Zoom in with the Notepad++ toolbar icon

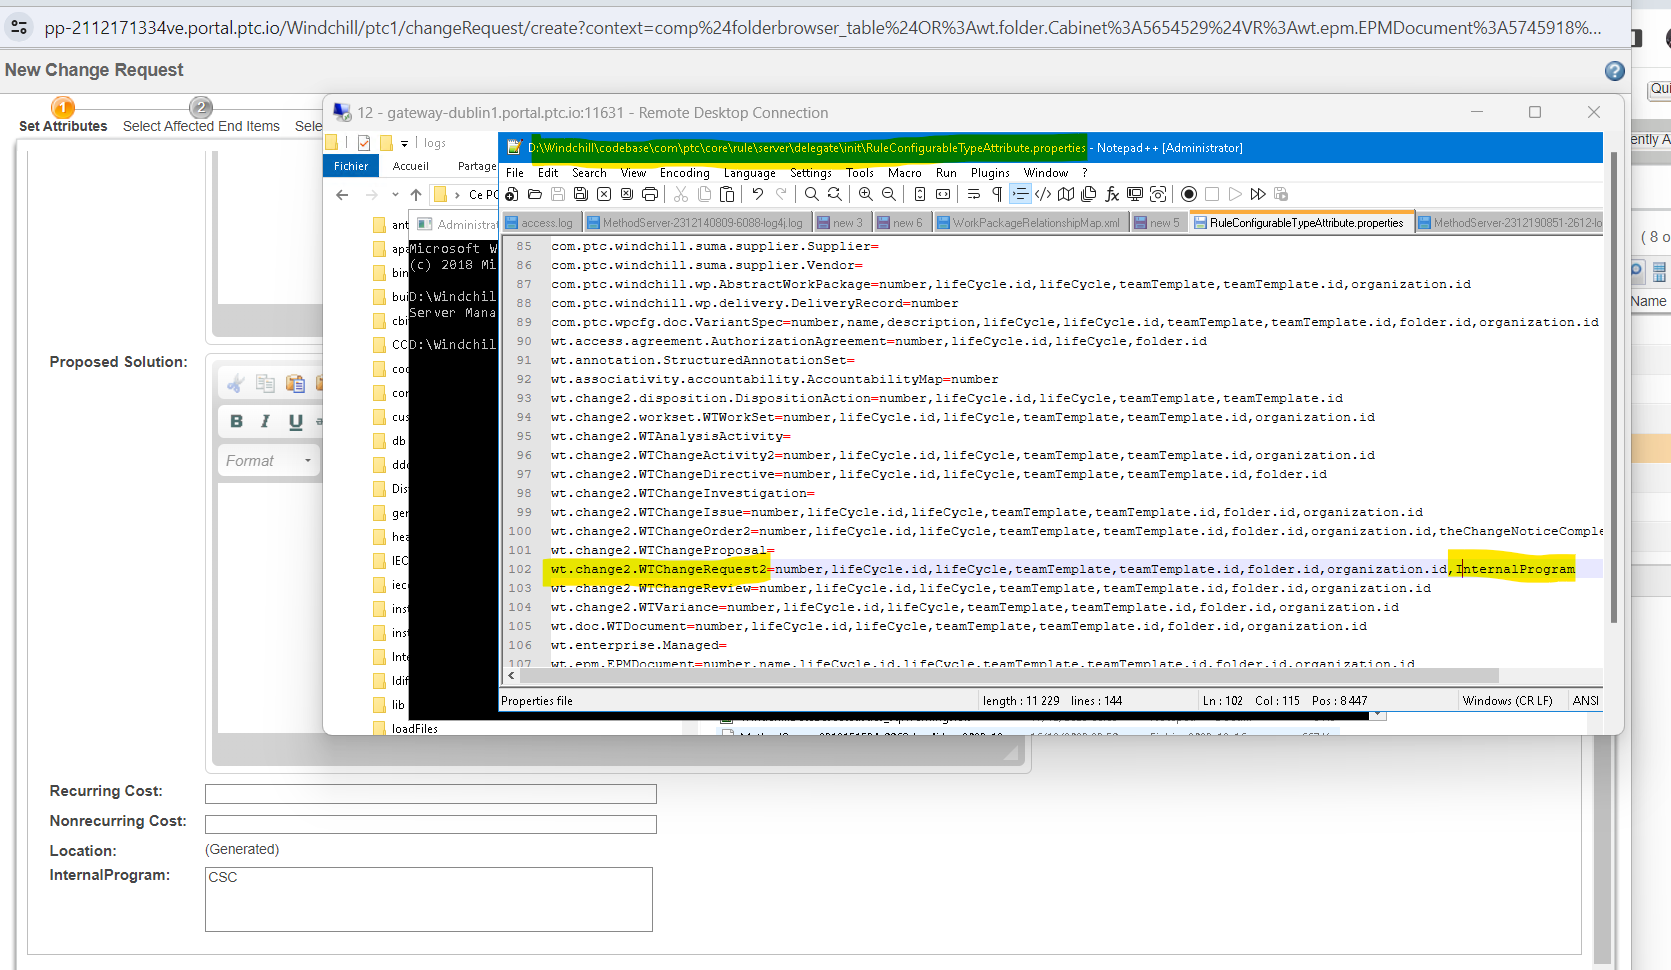click(864, 193)
